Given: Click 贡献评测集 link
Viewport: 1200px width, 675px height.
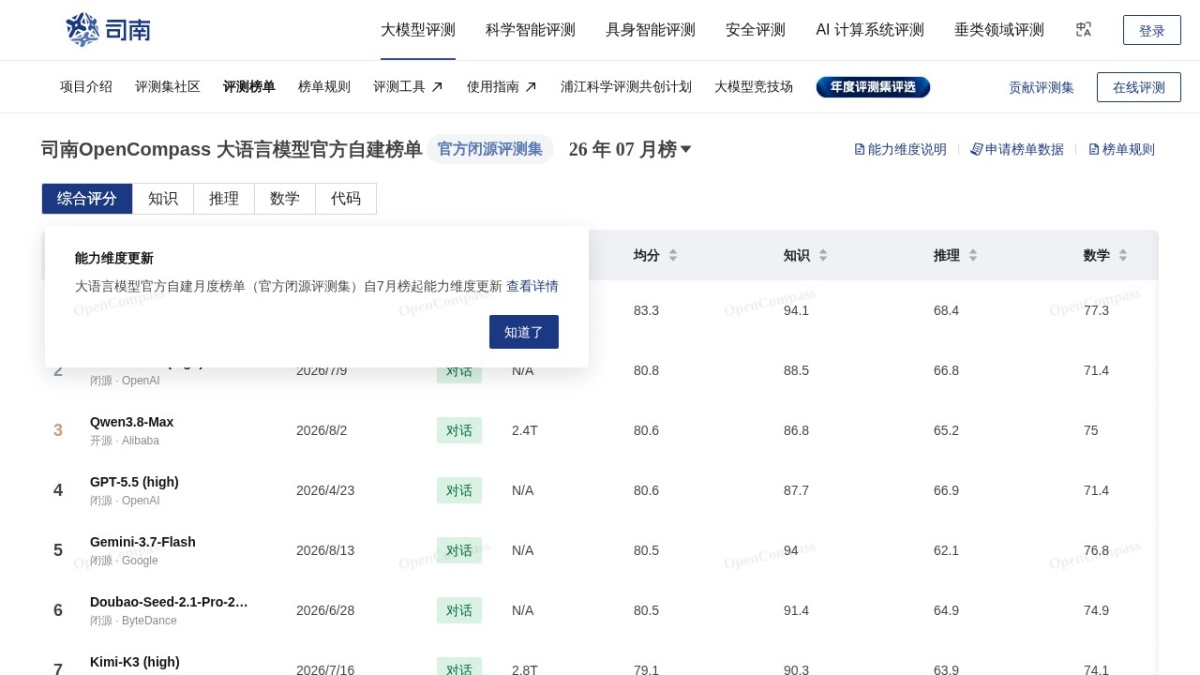Looking at the screenshot, I should pos(1041,87).
